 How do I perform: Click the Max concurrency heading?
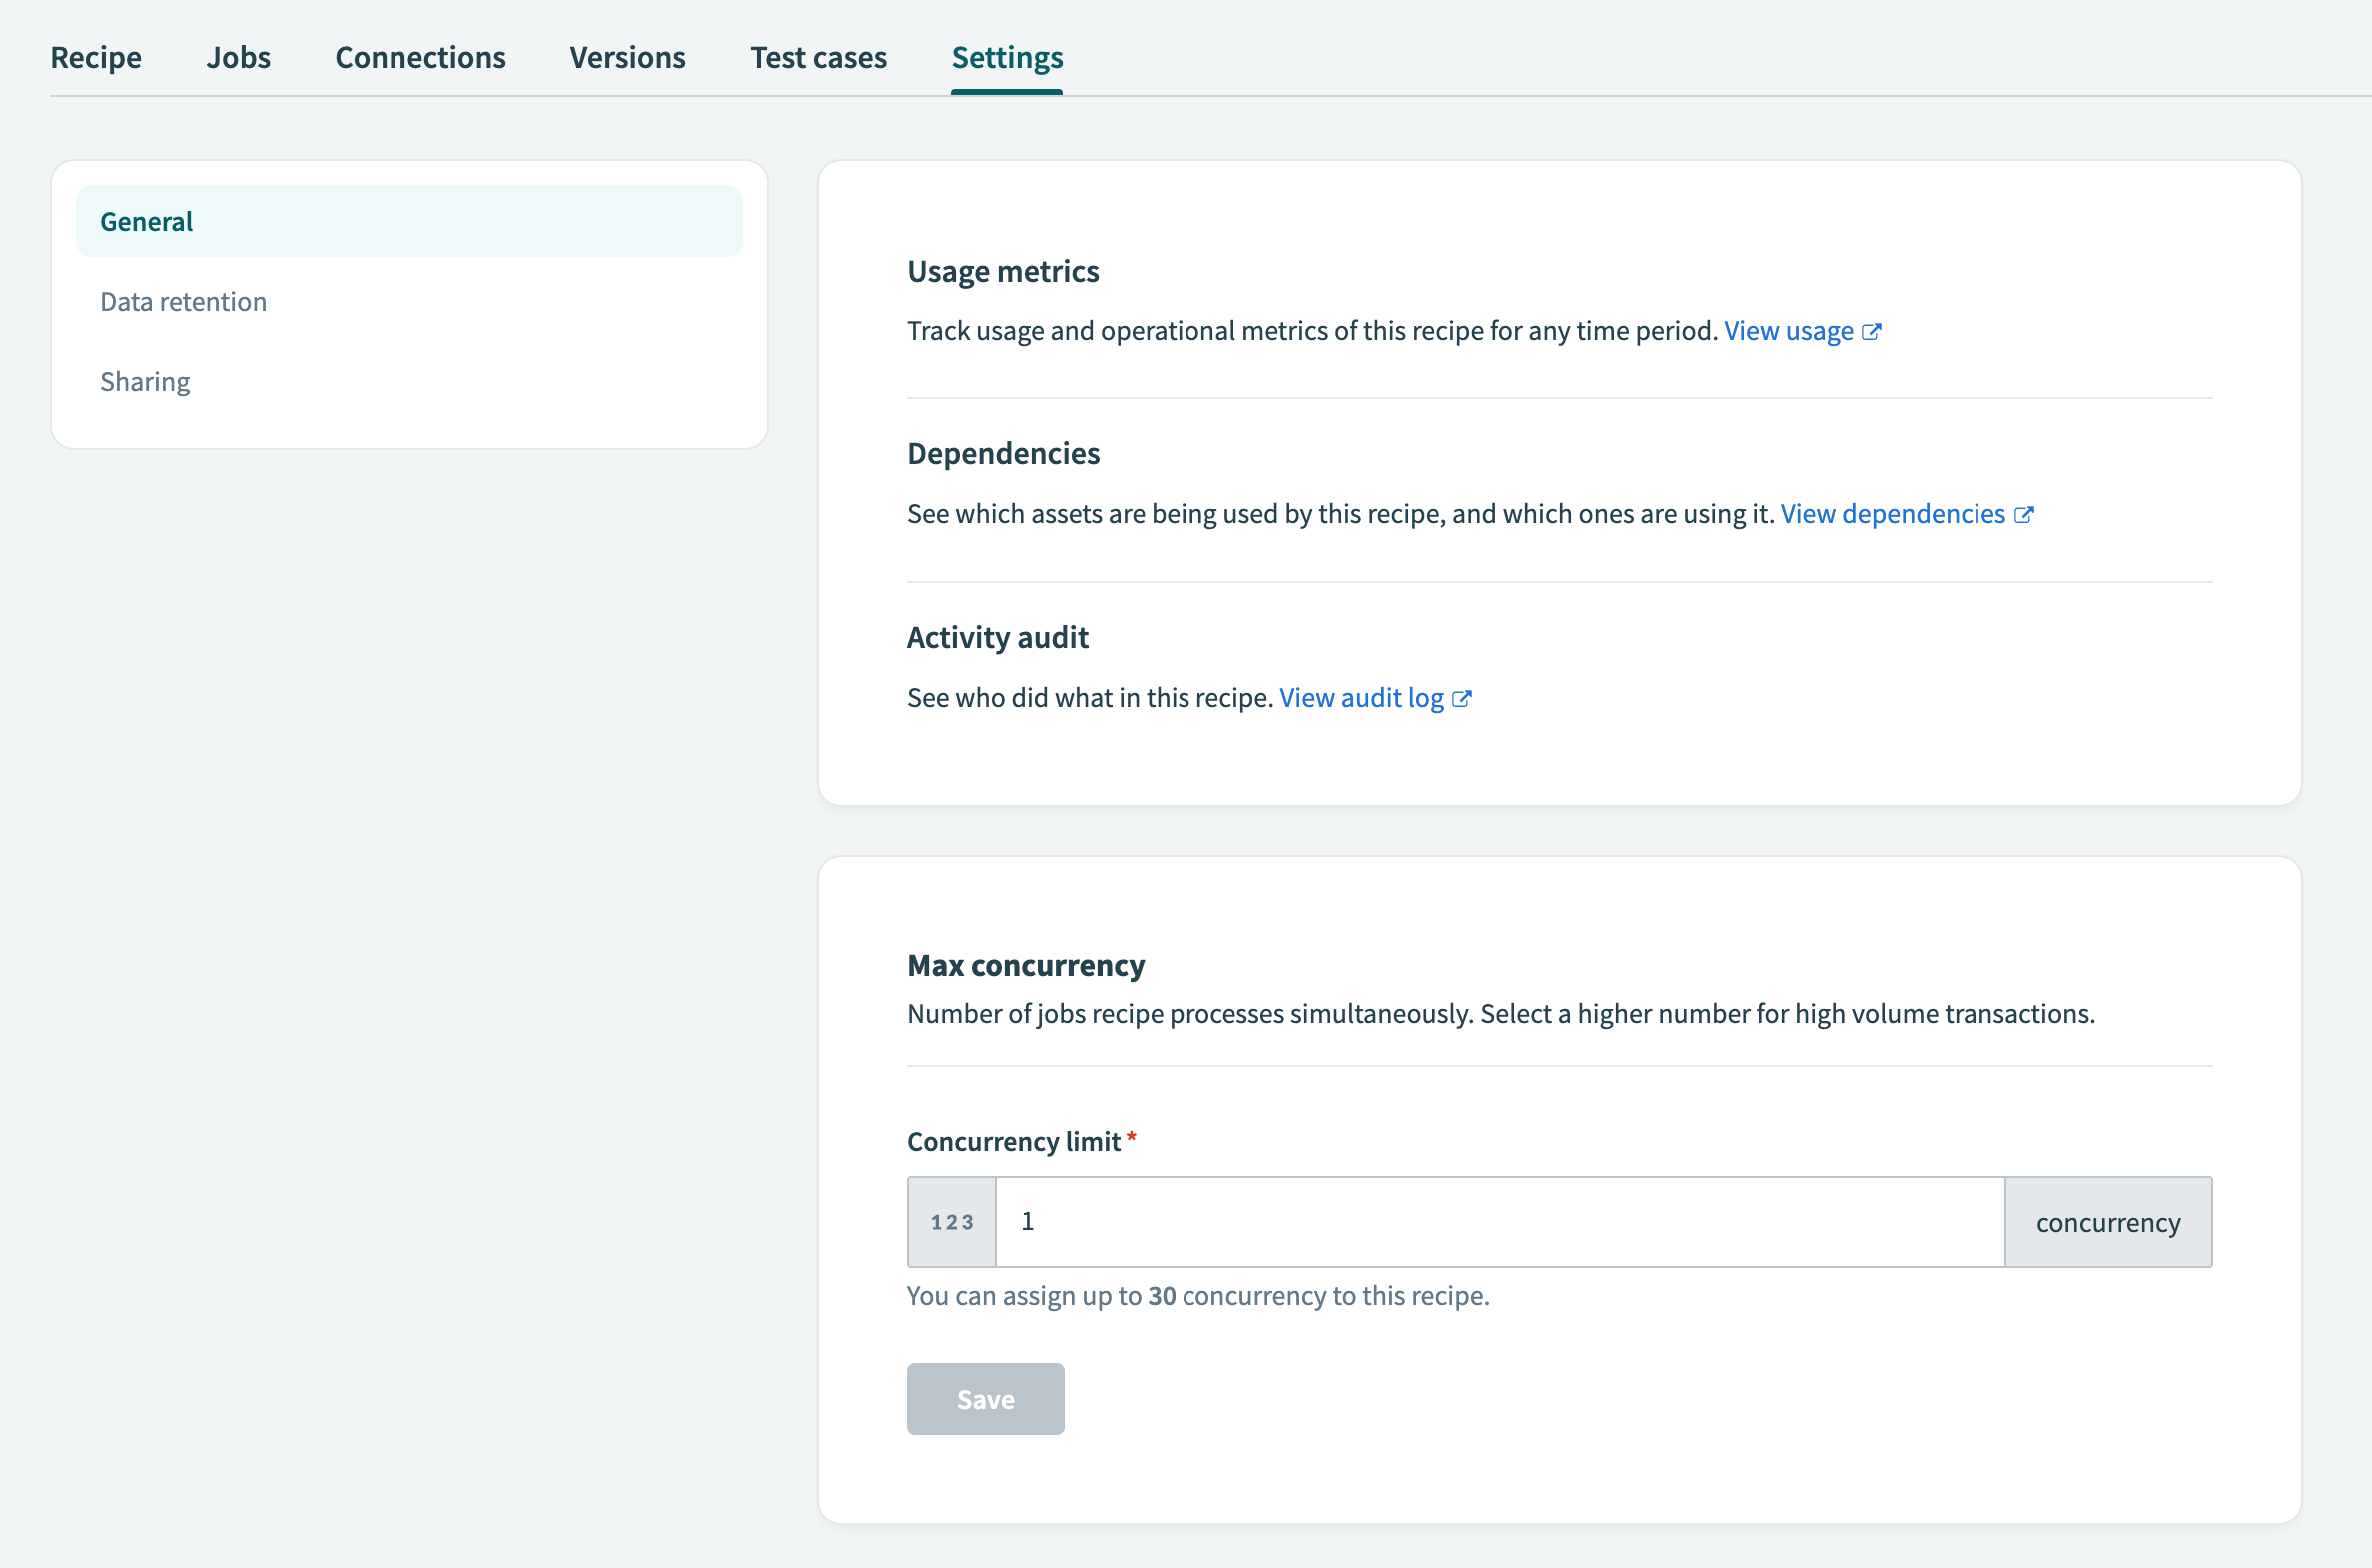click(x=1025, y=965)
